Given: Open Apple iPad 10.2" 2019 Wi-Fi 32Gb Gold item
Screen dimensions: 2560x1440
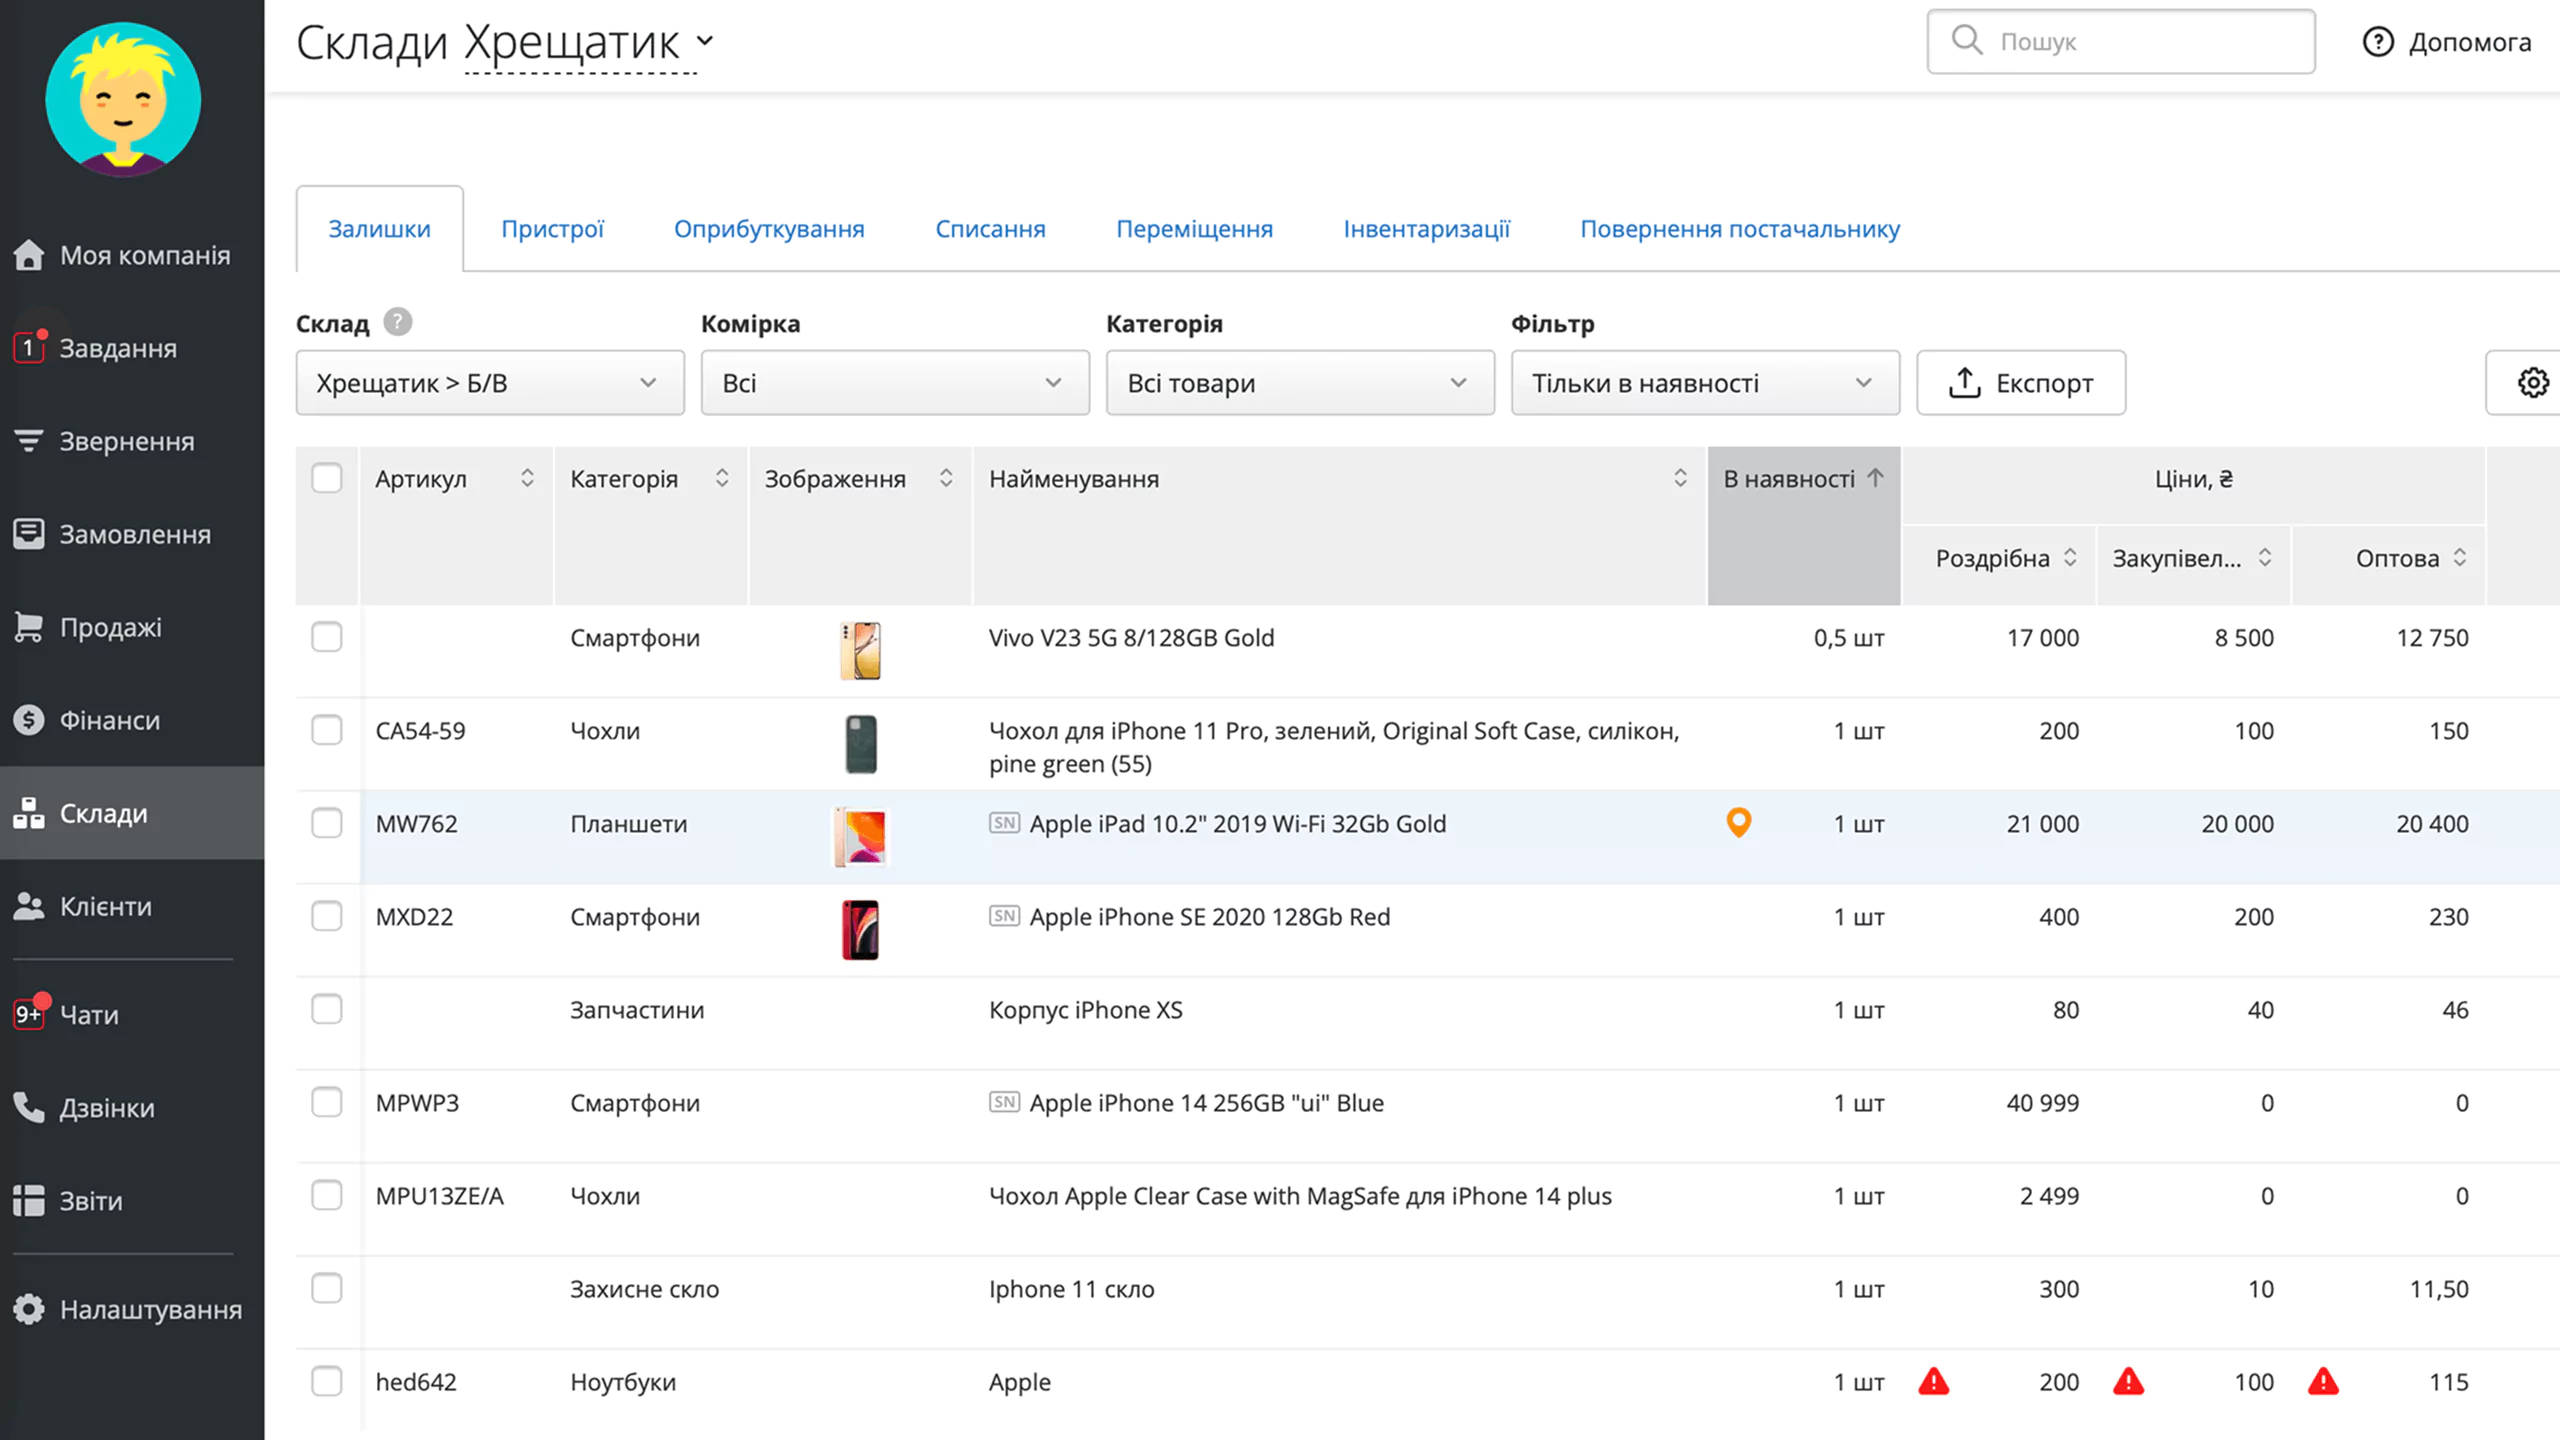Looking at the screenshot, I should (1237, 823).
